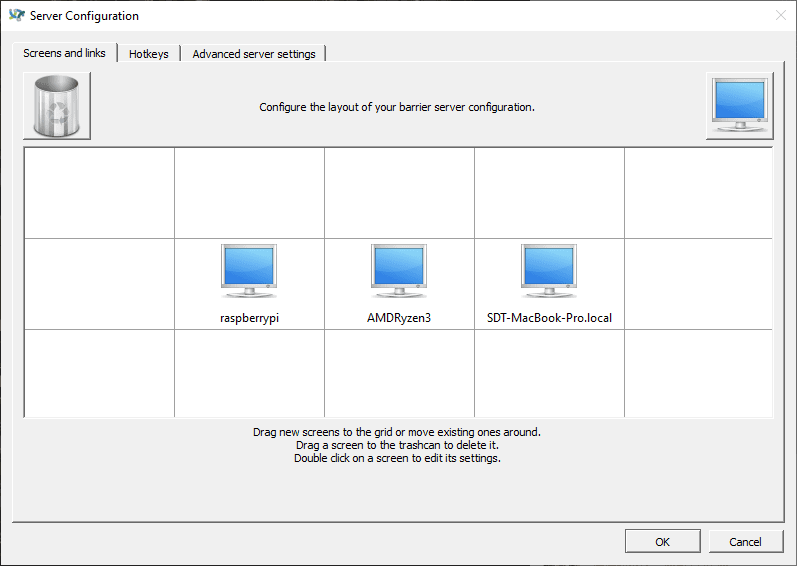Image resolution: width=797 pixels, height=566 pixels.
Task: Click the trashcan icon for deleting screens
Action: click(x=57, y=106)
